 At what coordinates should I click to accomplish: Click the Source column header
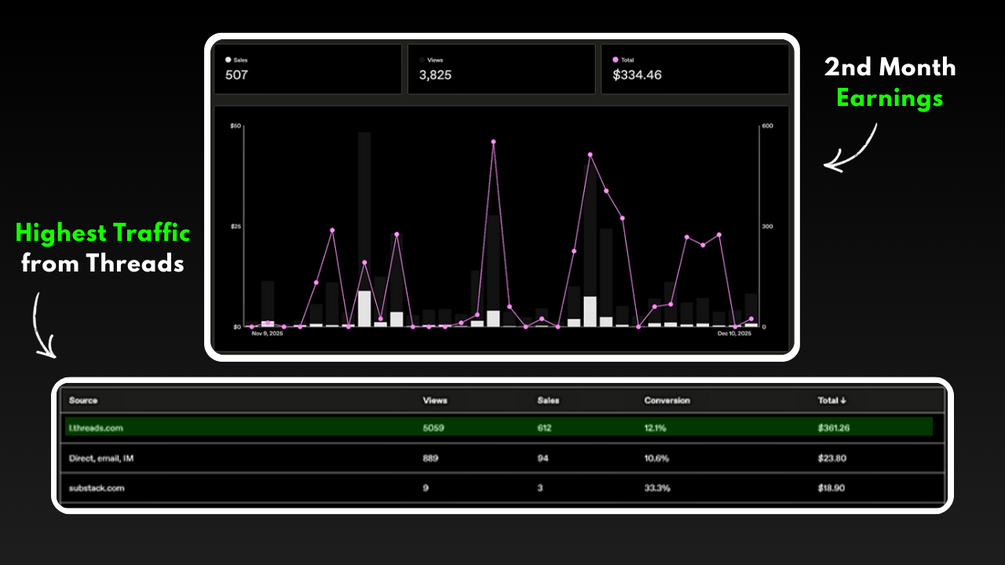(x=83, y=400)
